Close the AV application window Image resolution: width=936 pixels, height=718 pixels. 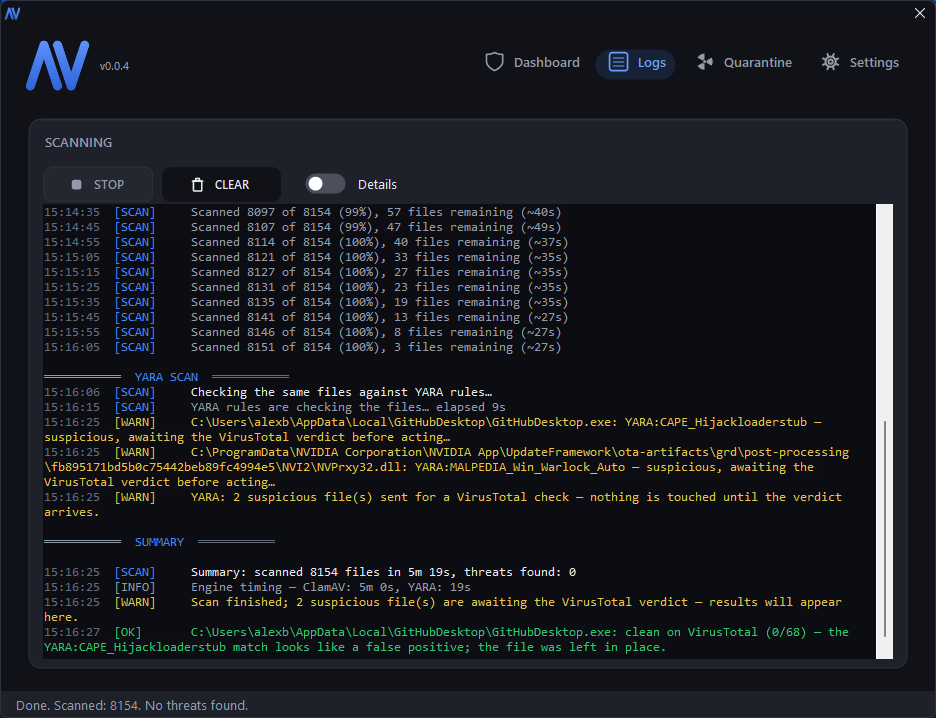(x=920, y=13)
